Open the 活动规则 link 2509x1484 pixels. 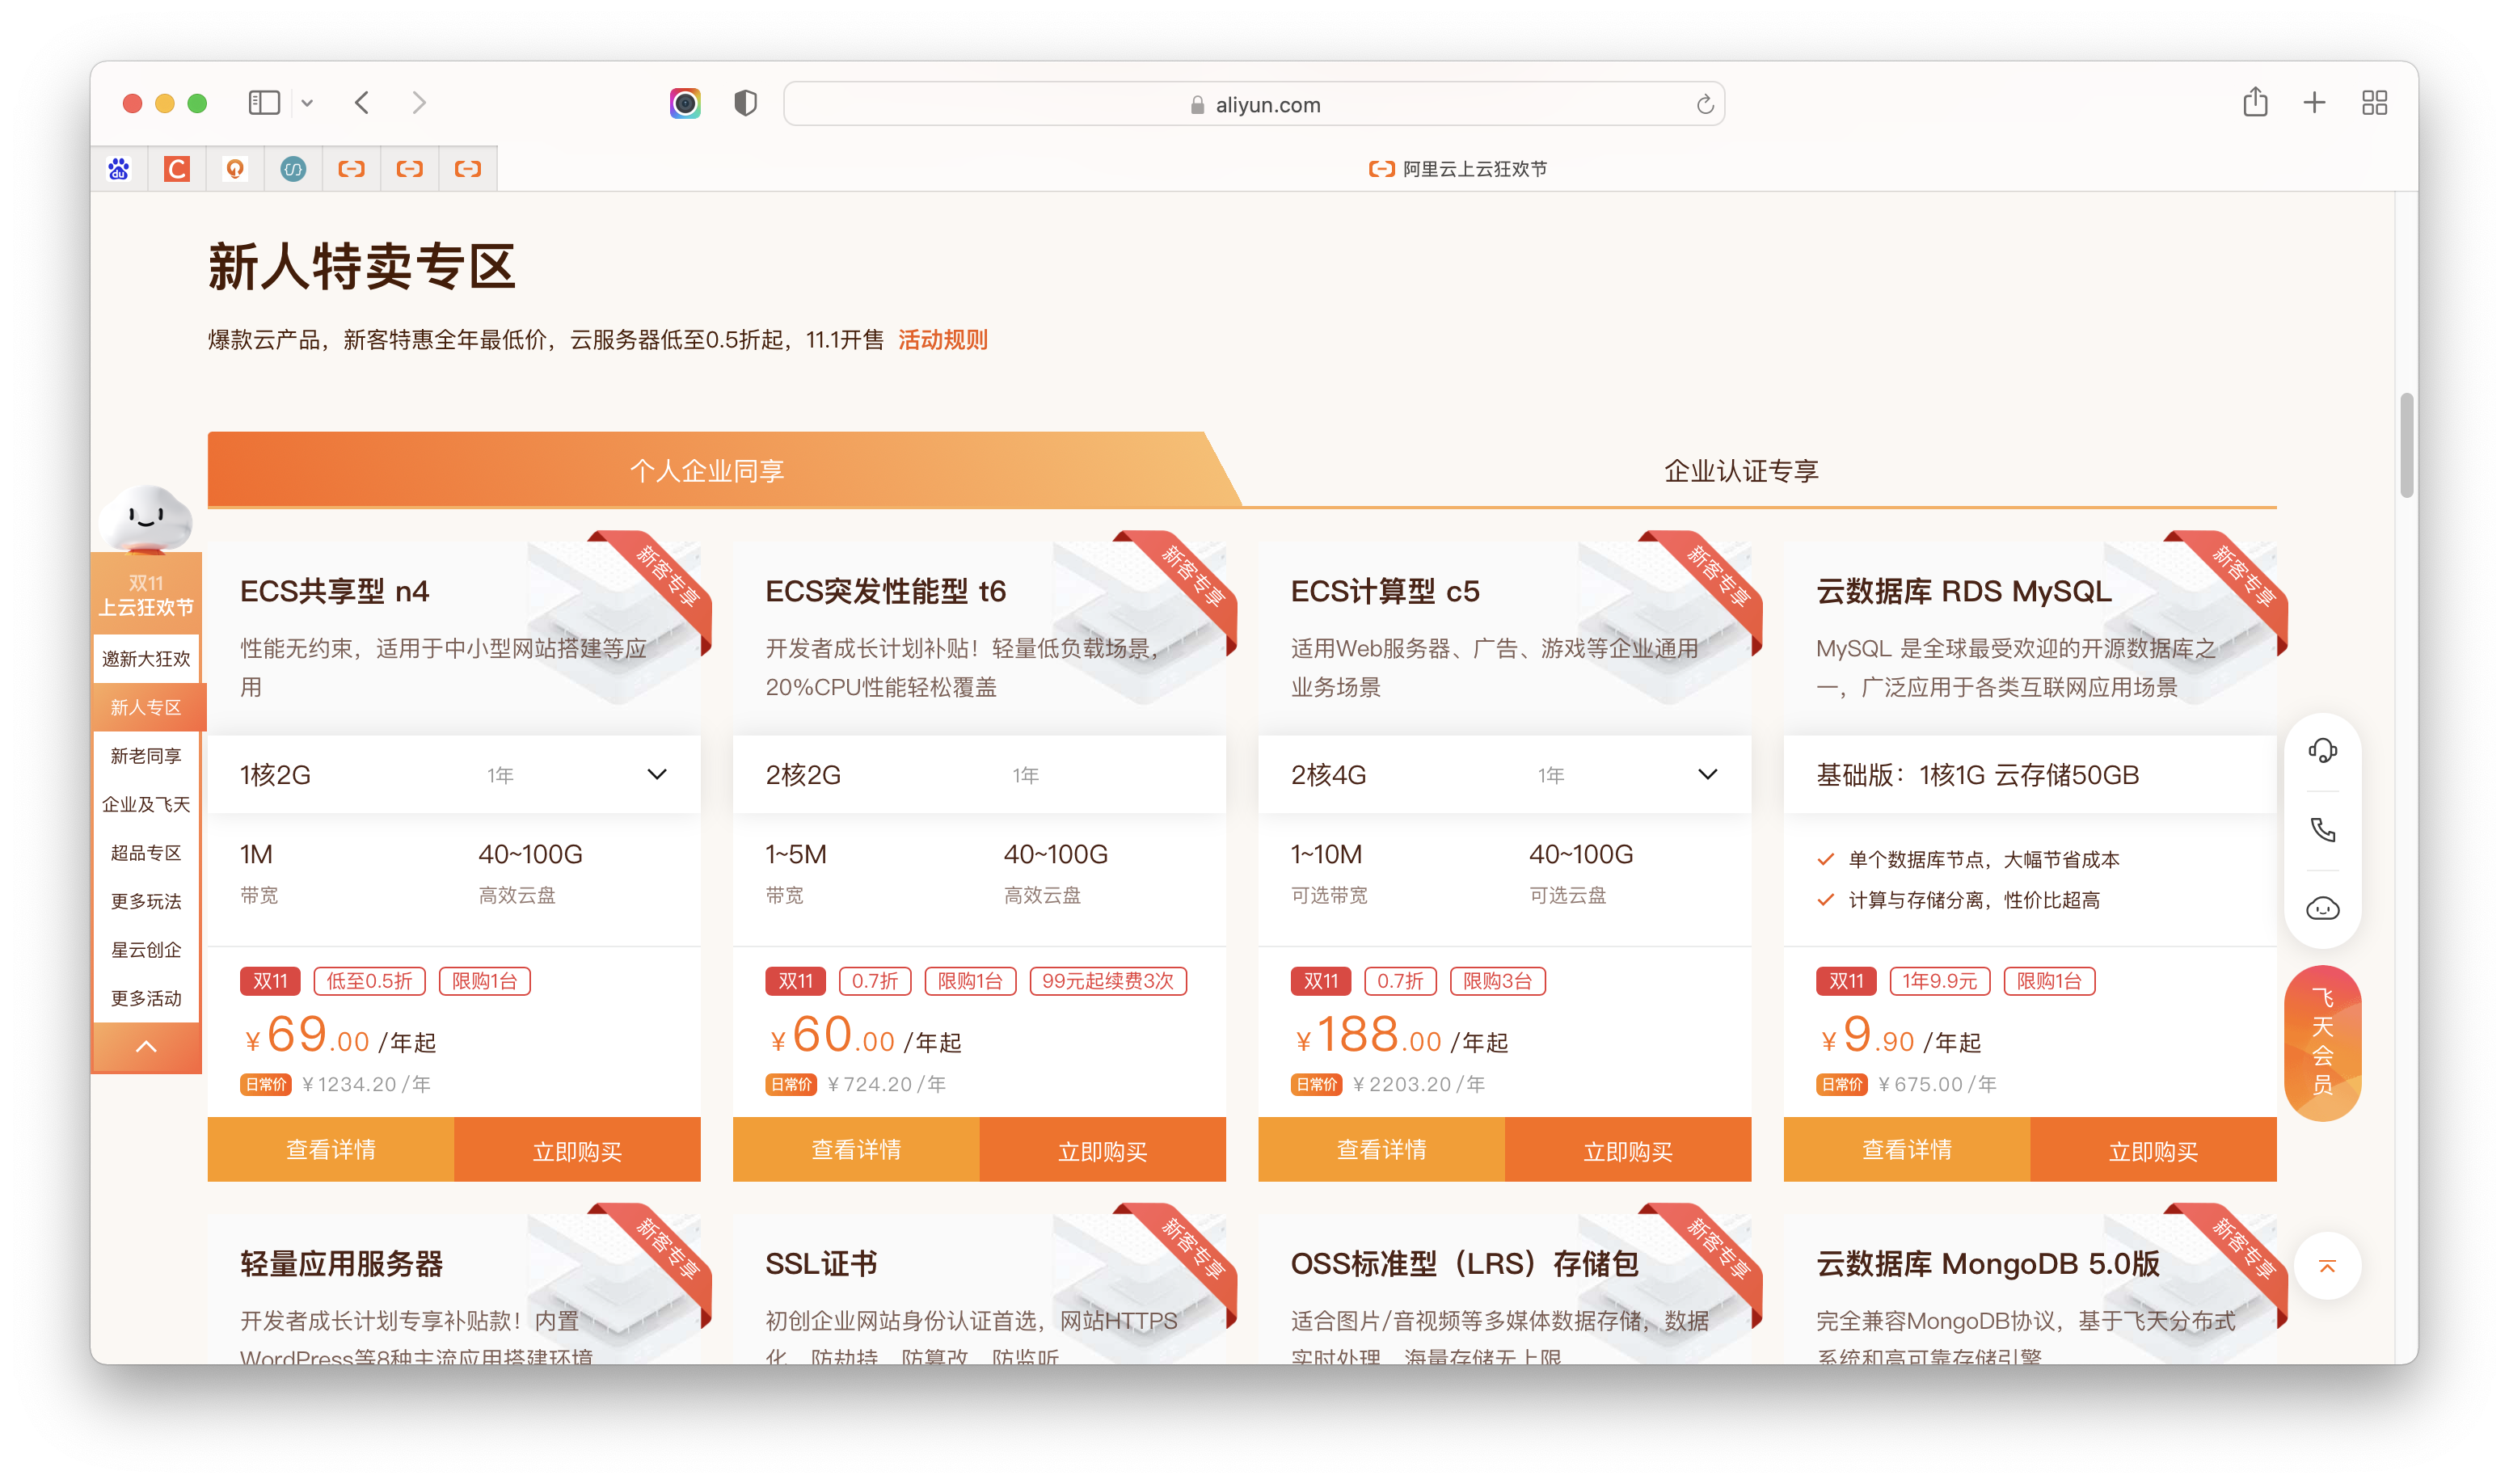[942, 340]
